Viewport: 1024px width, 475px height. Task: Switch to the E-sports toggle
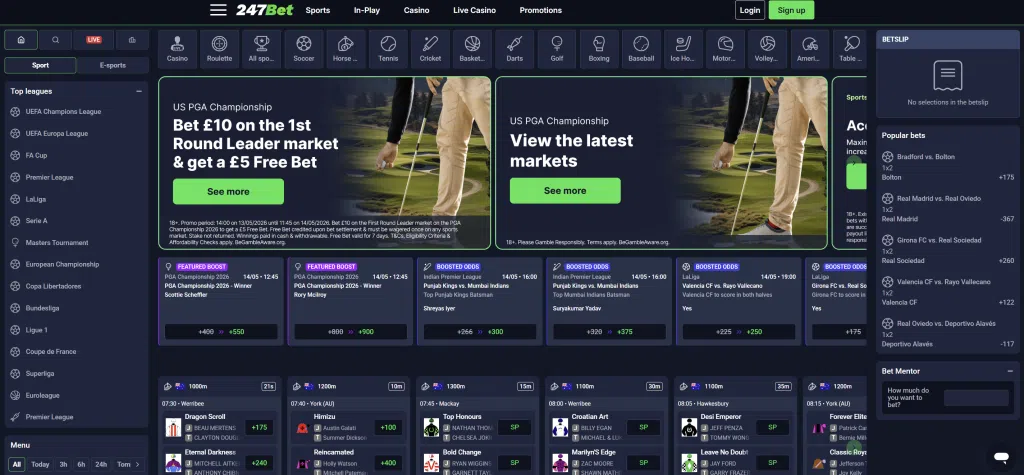pyautogui.click(x=113, y=65)
